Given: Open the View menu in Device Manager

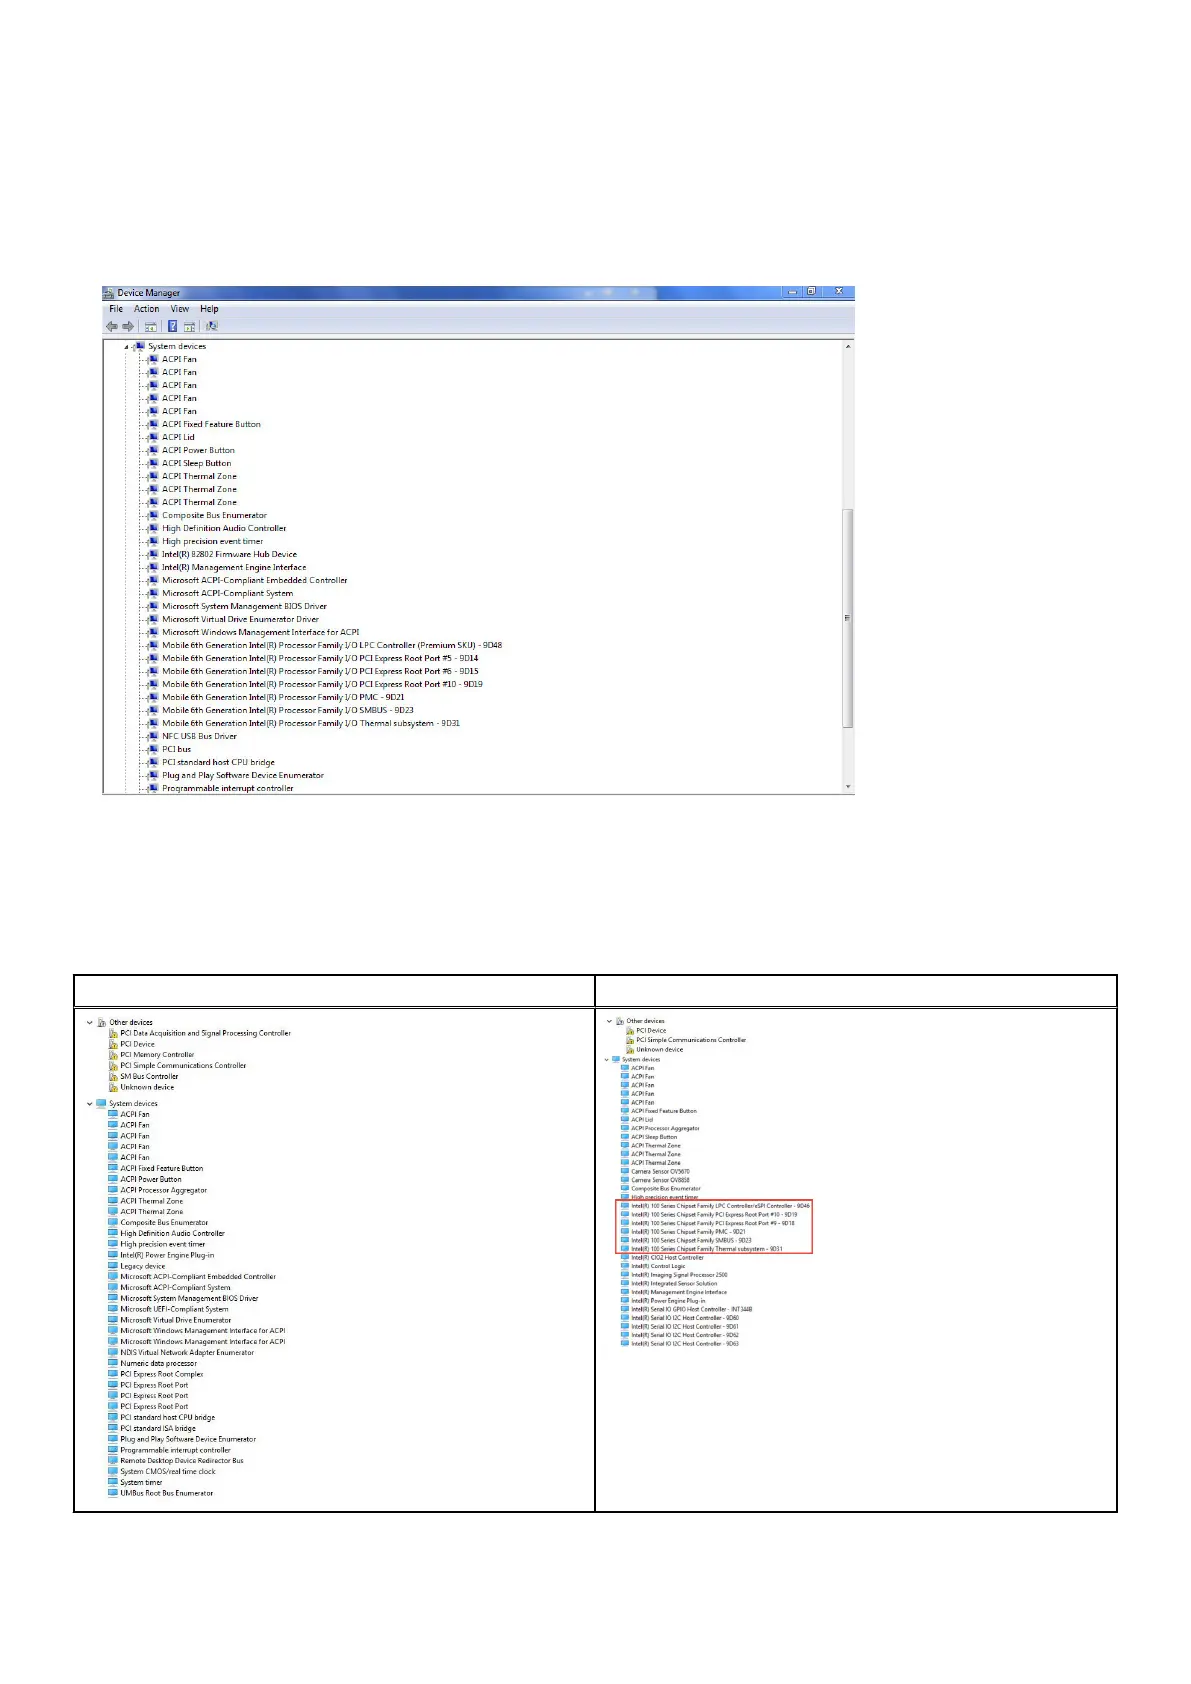Looking at the screenshot, I should 180,309.
